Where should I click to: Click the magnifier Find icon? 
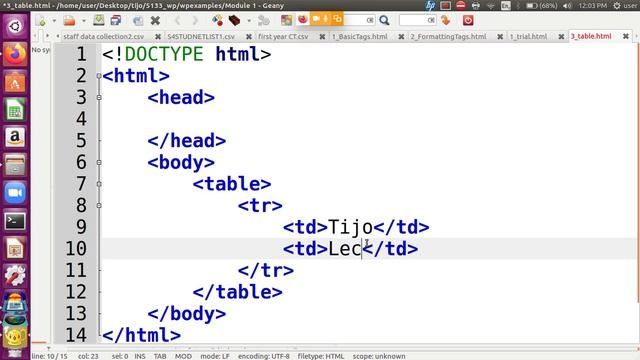[384, 20]
